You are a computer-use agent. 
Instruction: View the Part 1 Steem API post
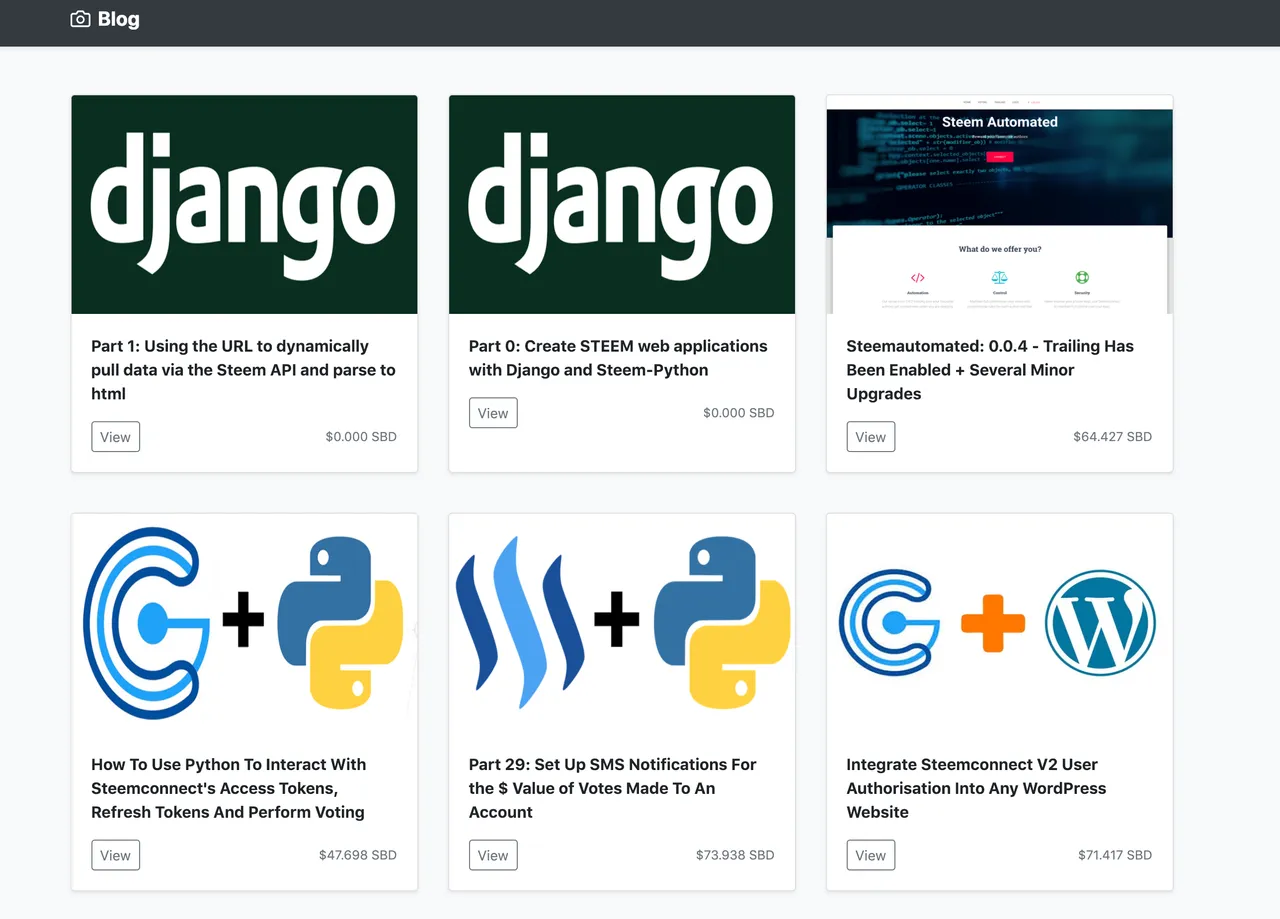pos(116,437)
